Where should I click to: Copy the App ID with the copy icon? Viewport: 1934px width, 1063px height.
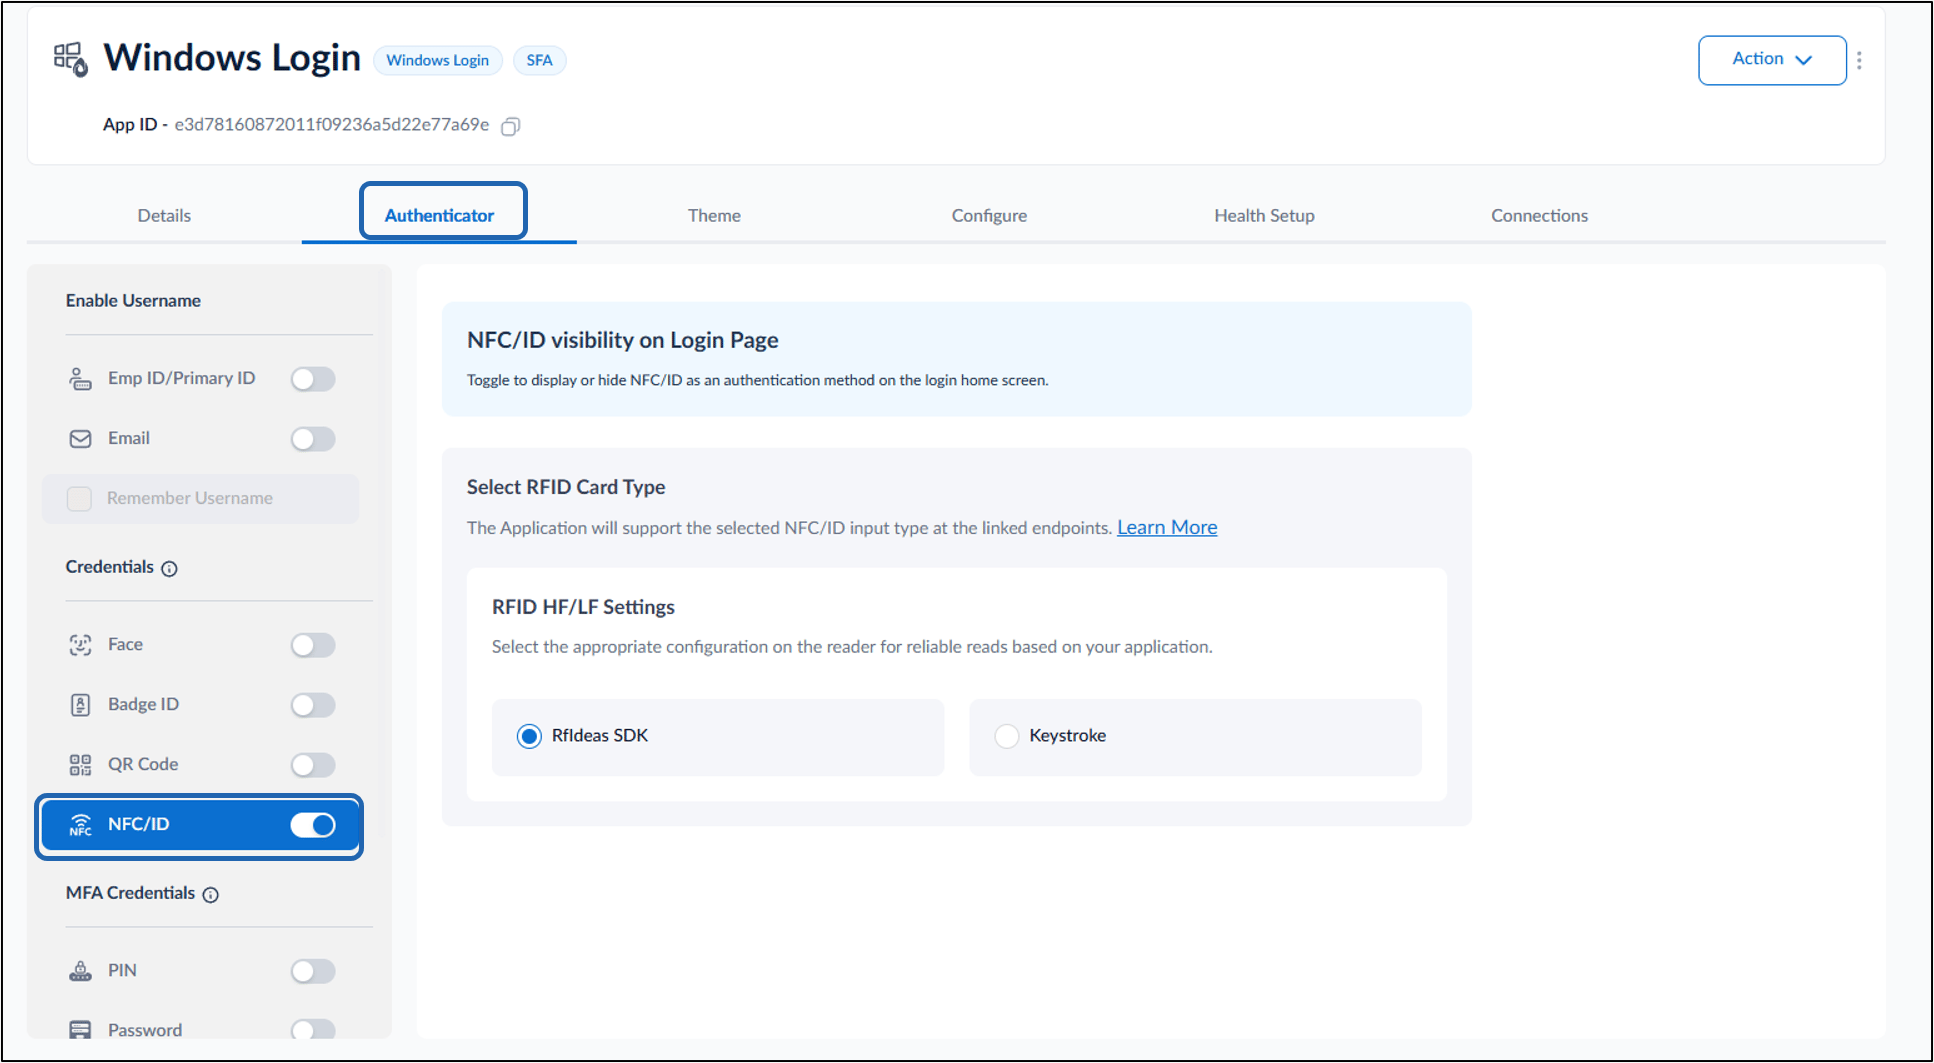[510, 126]
